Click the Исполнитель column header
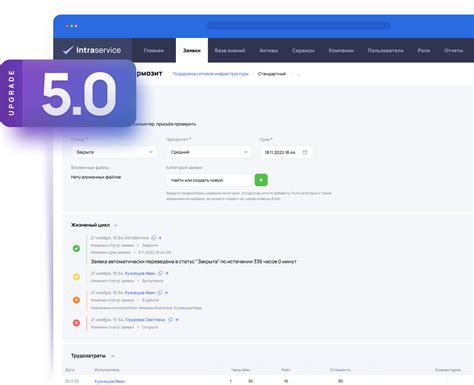This screenshot has height=385, width=474. [x=107, y=370]
